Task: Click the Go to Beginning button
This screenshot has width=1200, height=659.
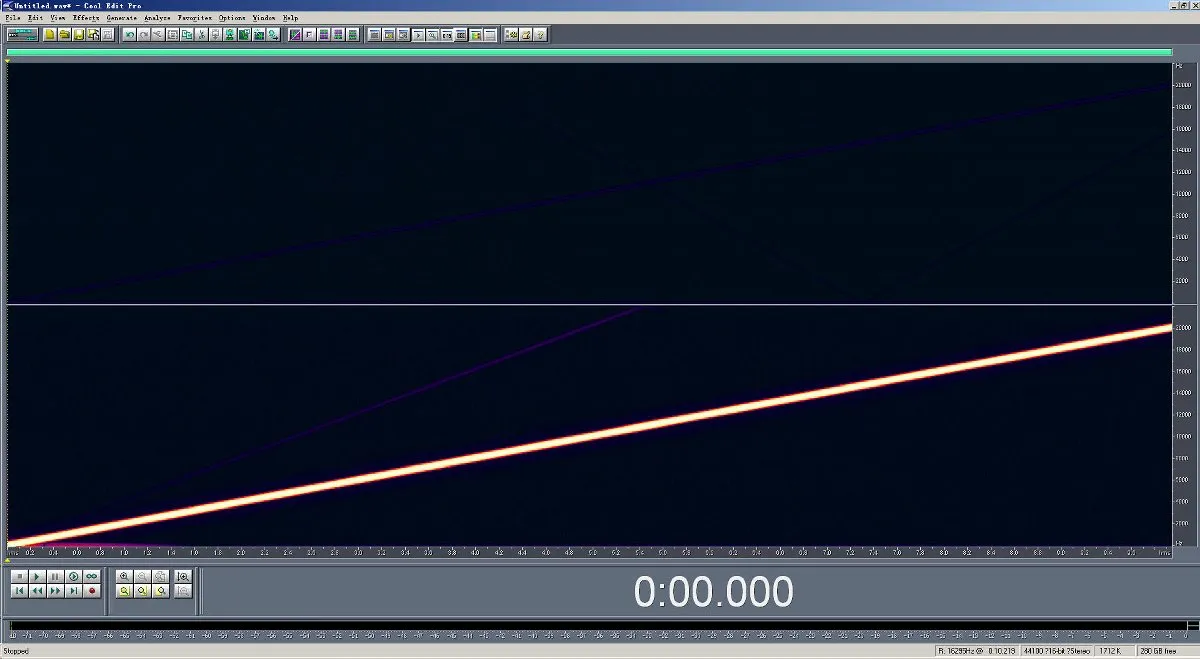Action: tap(20, 591)
